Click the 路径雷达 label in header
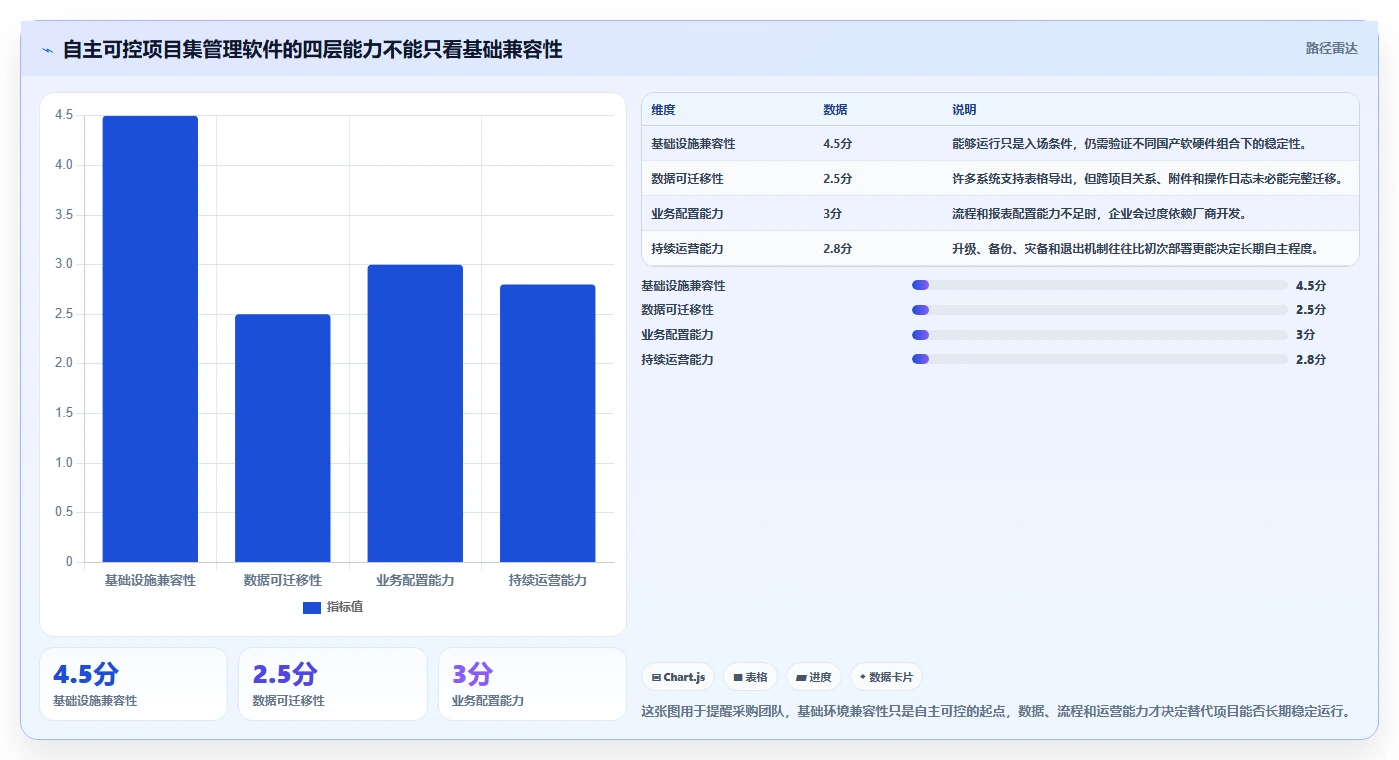 point(1331,48)
